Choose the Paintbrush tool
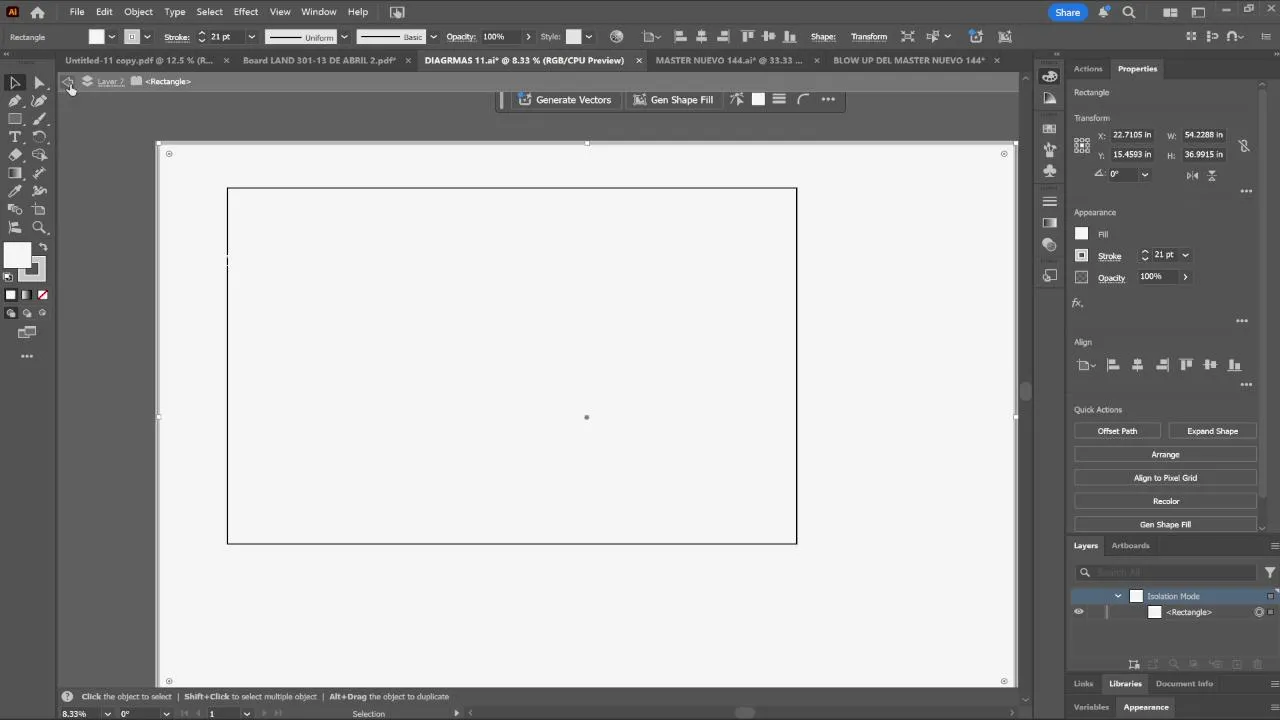1280x720 pixels. (39, 119)
